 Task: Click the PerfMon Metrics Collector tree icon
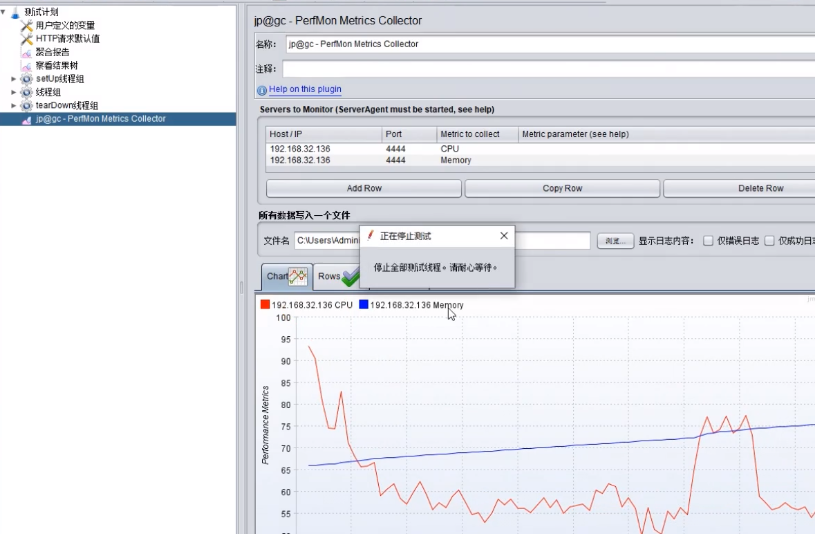click(x=27, y=119)
